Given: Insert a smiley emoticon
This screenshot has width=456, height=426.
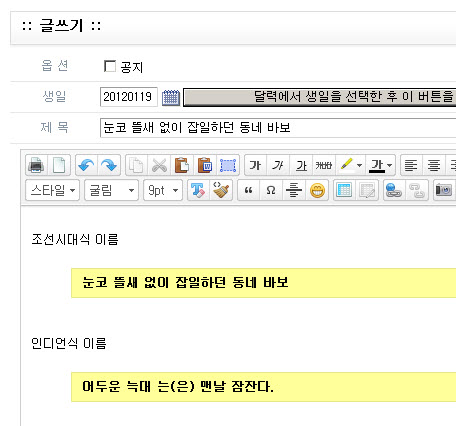Looking at the screenshot, I should (x=317, y=191).
